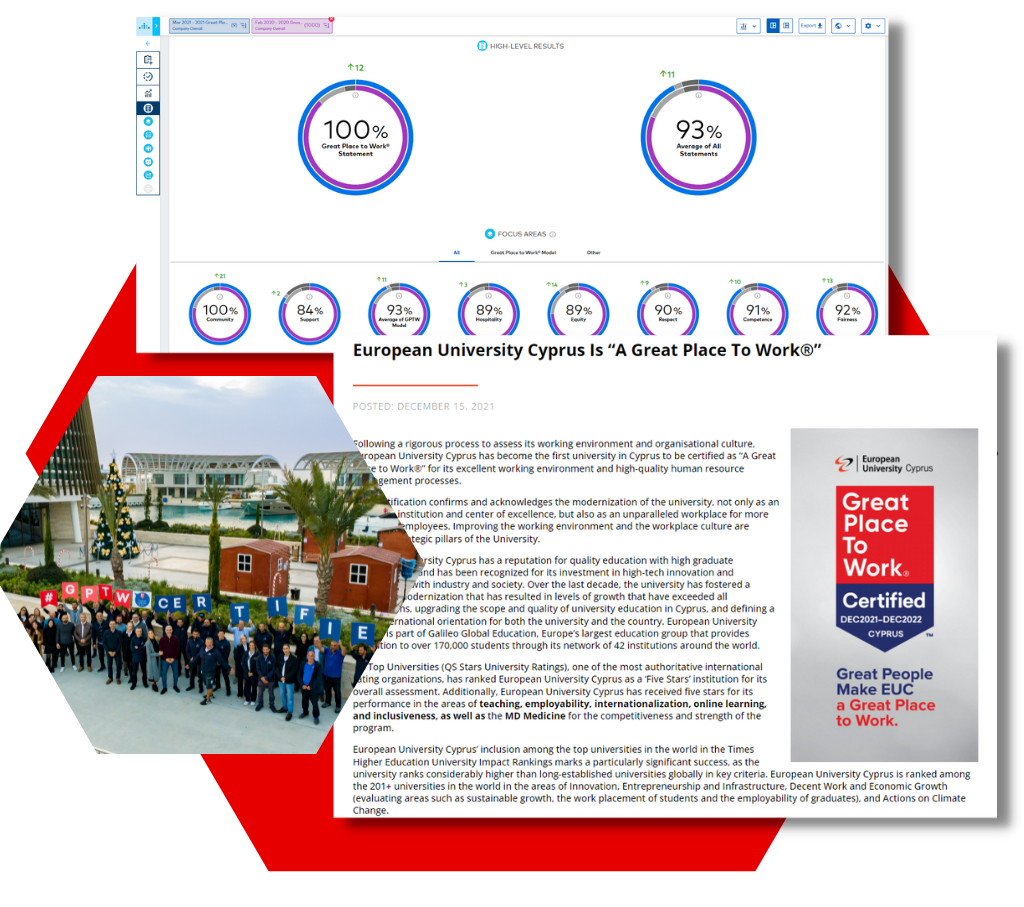The width and height of the screenshot is (1024, 907).
Task: Open filter icon on the pink Feb 2020 chip
Action: [x=326, y=25]
